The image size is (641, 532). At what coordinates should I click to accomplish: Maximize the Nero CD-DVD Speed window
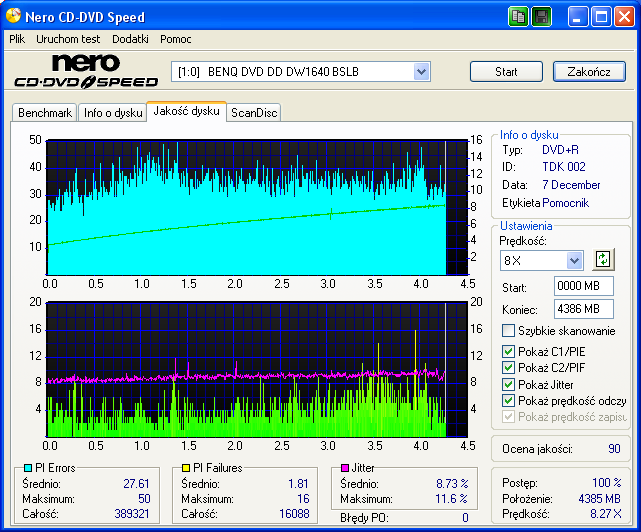(x=601, y=17)
